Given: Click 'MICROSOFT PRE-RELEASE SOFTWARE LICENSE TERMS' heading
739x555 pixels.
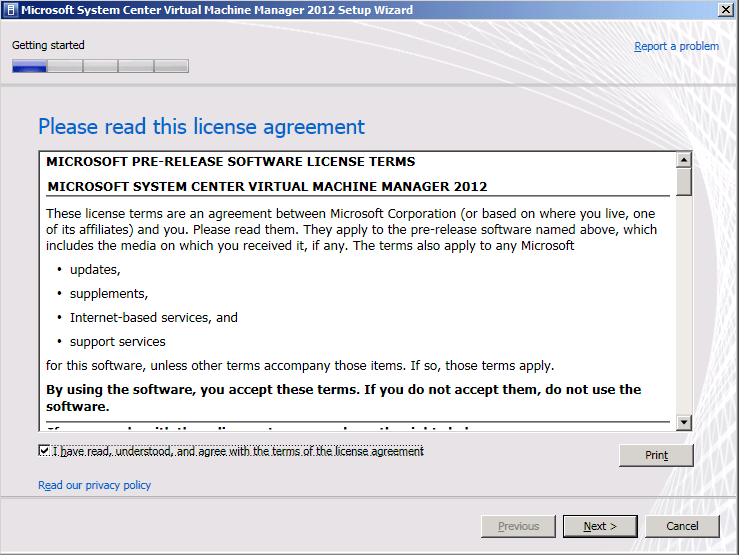Looking at the screenshot, I should tap(230, 162).
